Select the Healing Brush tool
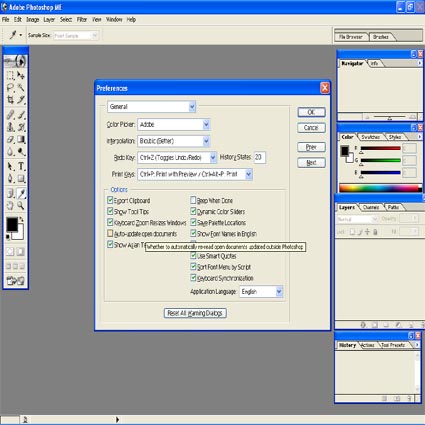Screen dimensions: 425x425 (10, 115)
